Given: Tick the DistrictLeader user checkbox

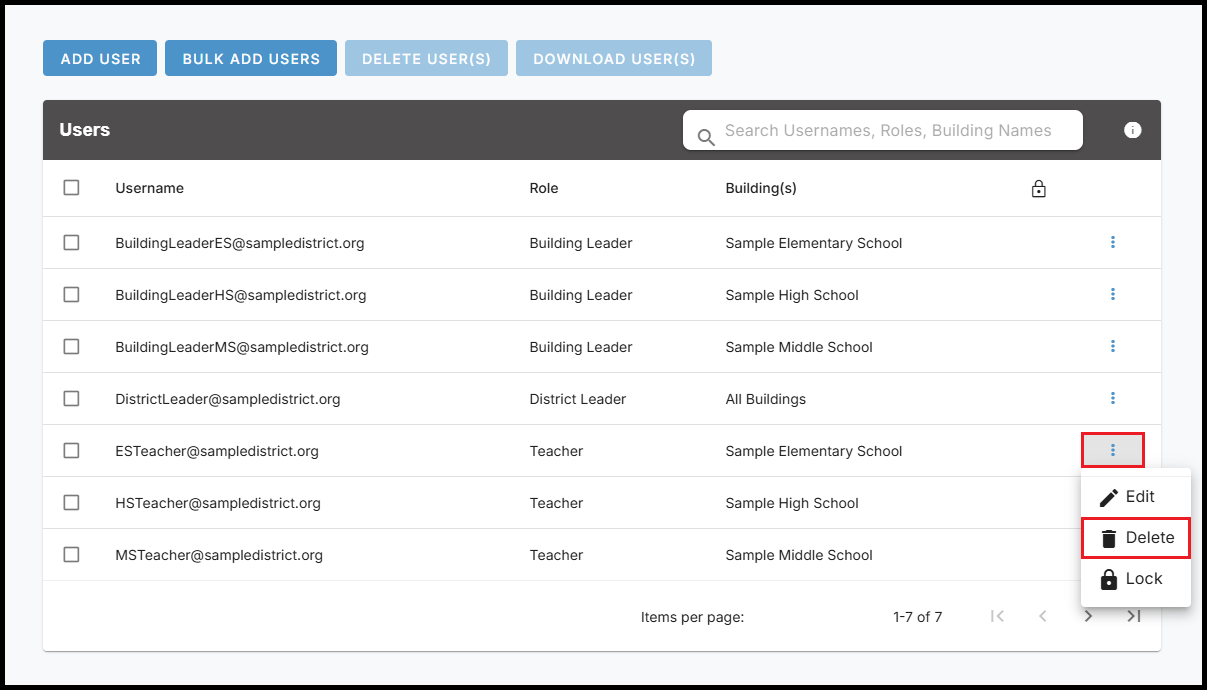Looking at the screenshot, I should pyautogui.click(x=71, y=399).
